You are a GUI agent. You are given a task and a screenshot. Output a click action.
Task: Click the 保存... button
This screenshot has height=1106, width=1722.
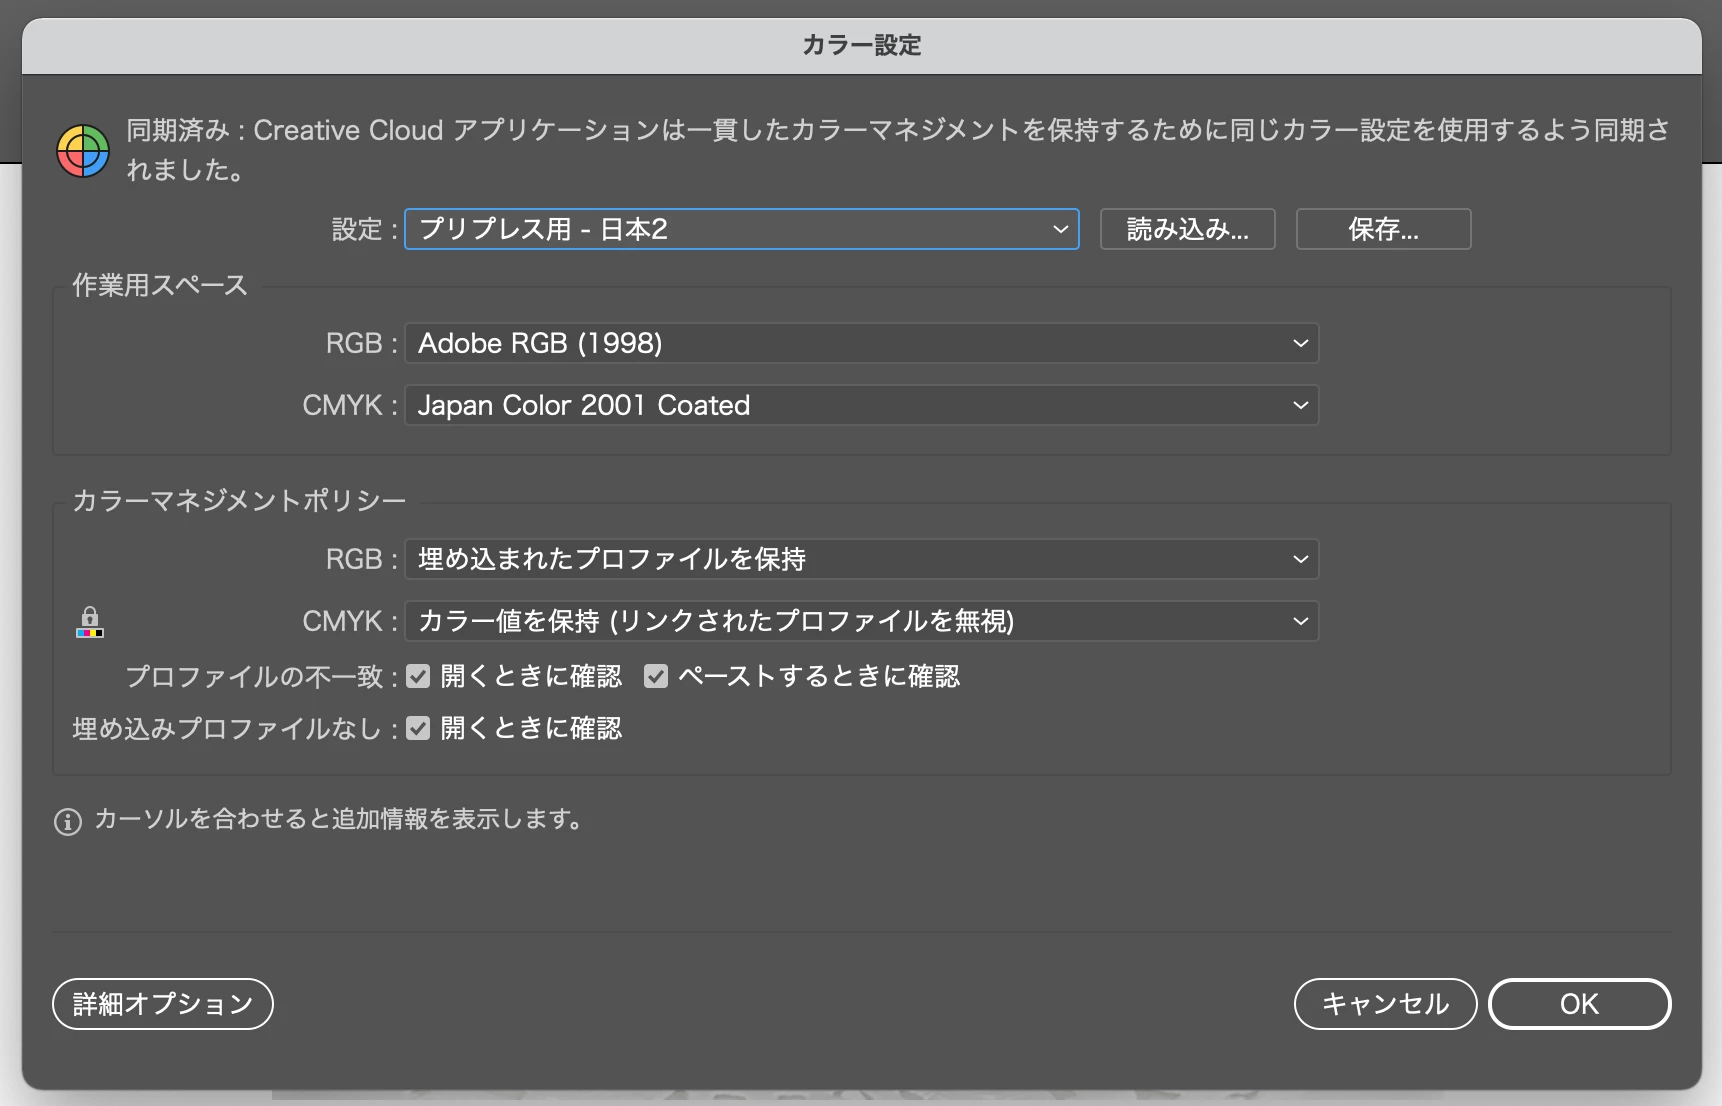1383,229
